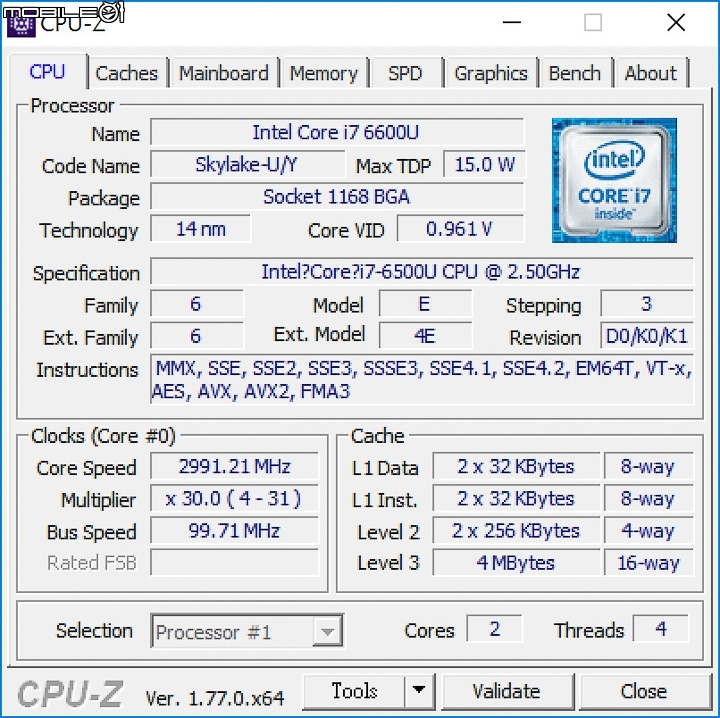Screen dimensions: 720x718
Task: Expand the Processor #1 selection combo box
Action: click(247, 631)
